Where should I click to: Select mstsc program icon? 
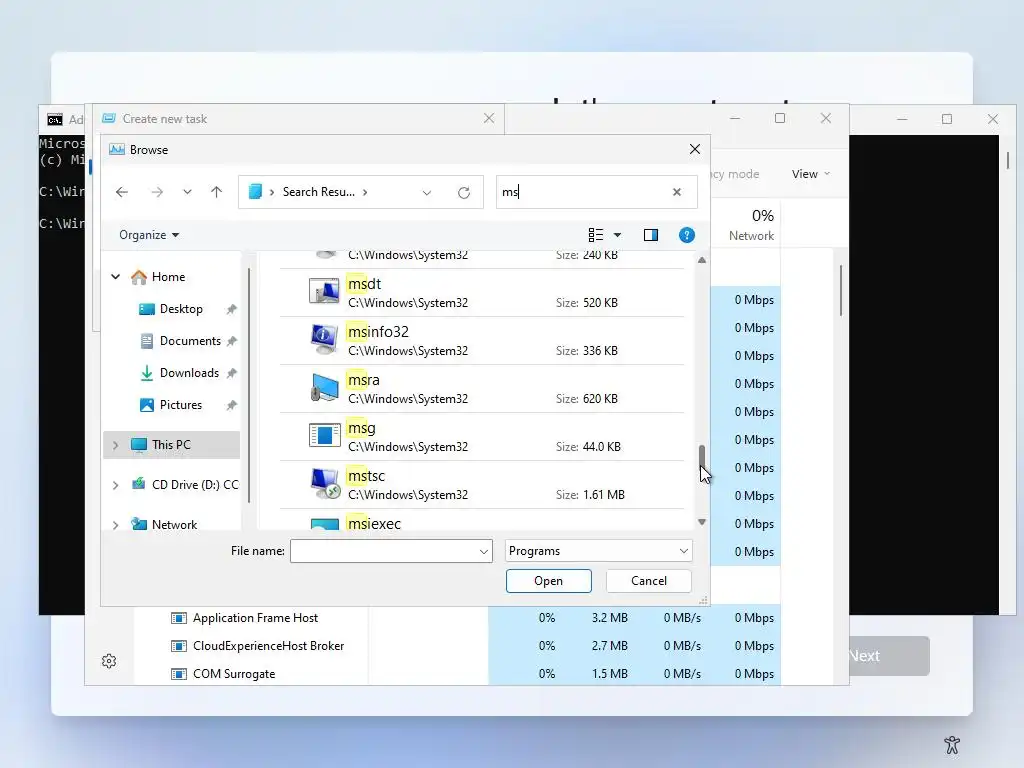[x=325, y=483]
